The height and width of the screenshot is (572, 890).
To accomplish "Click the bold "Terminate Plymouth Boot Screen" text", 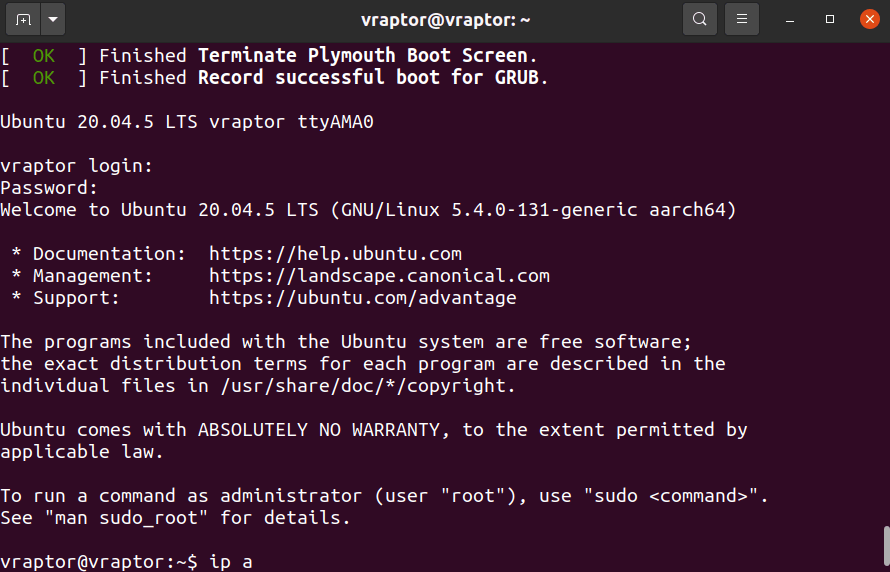I will pos(363,56).
